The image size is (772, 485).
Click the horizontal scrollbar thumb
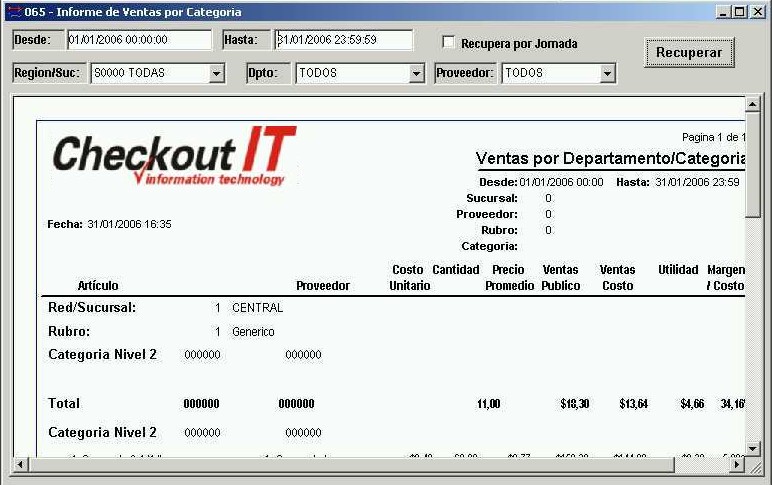click(350, 465)
